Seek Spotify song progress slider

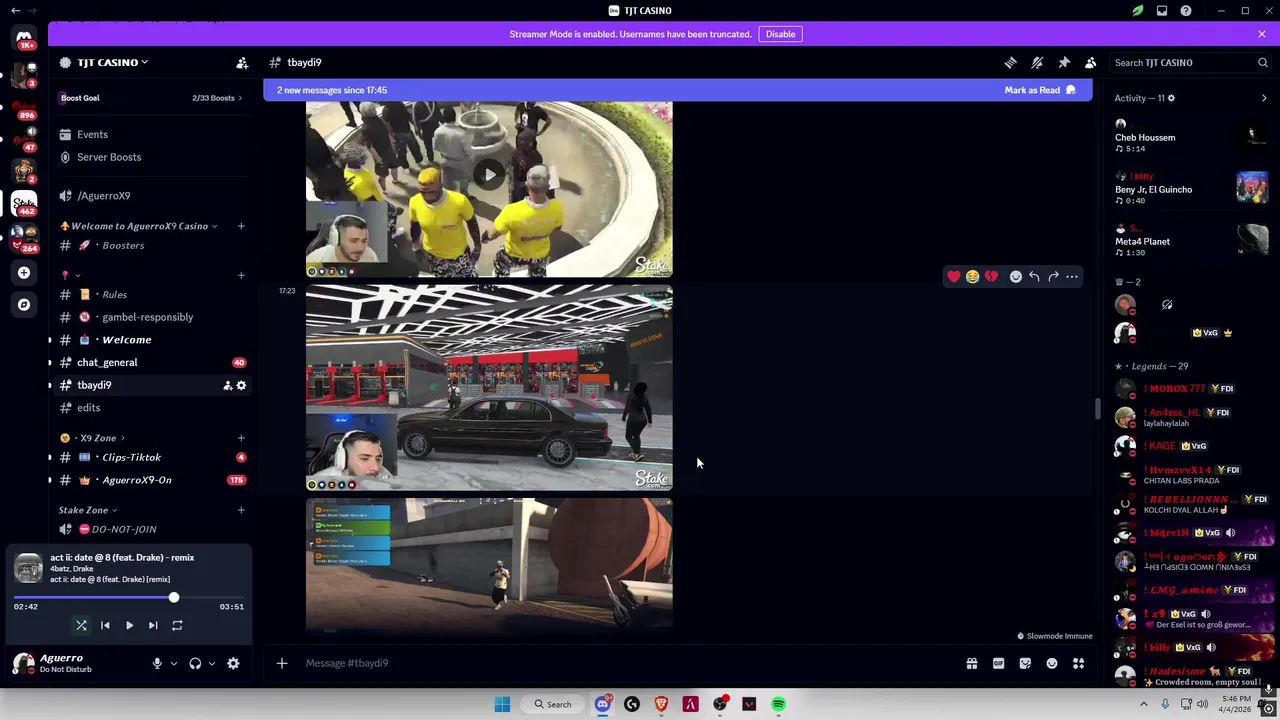point(129,597)
